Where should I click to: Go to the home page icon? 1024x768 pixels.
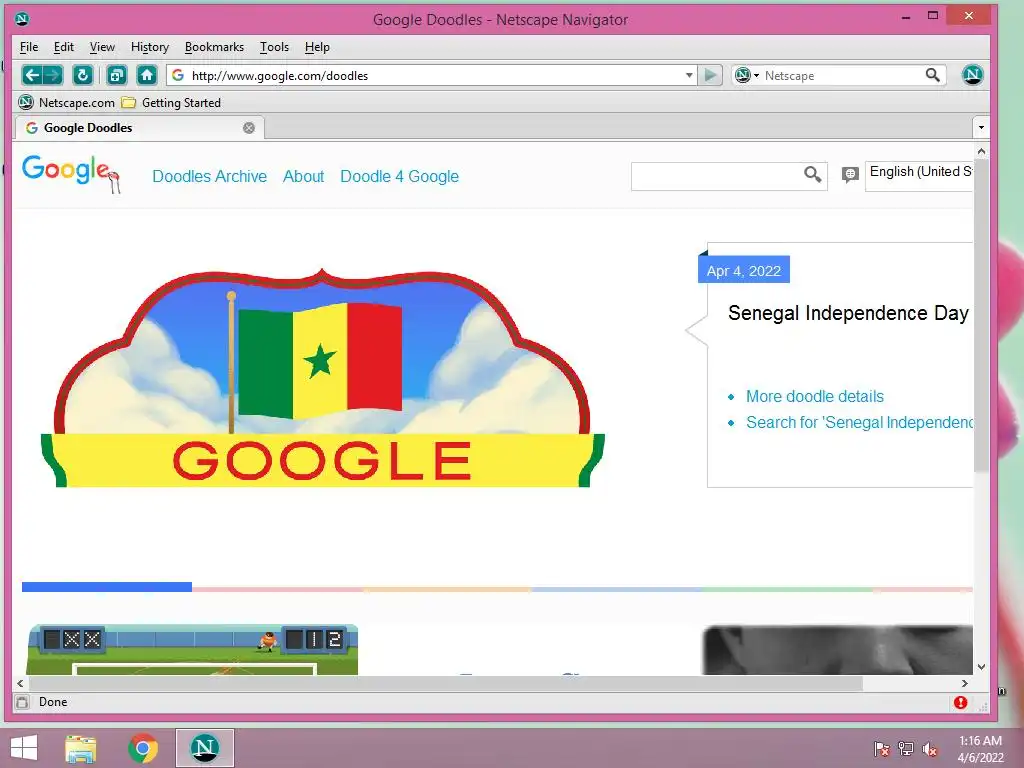coord(147,75)
